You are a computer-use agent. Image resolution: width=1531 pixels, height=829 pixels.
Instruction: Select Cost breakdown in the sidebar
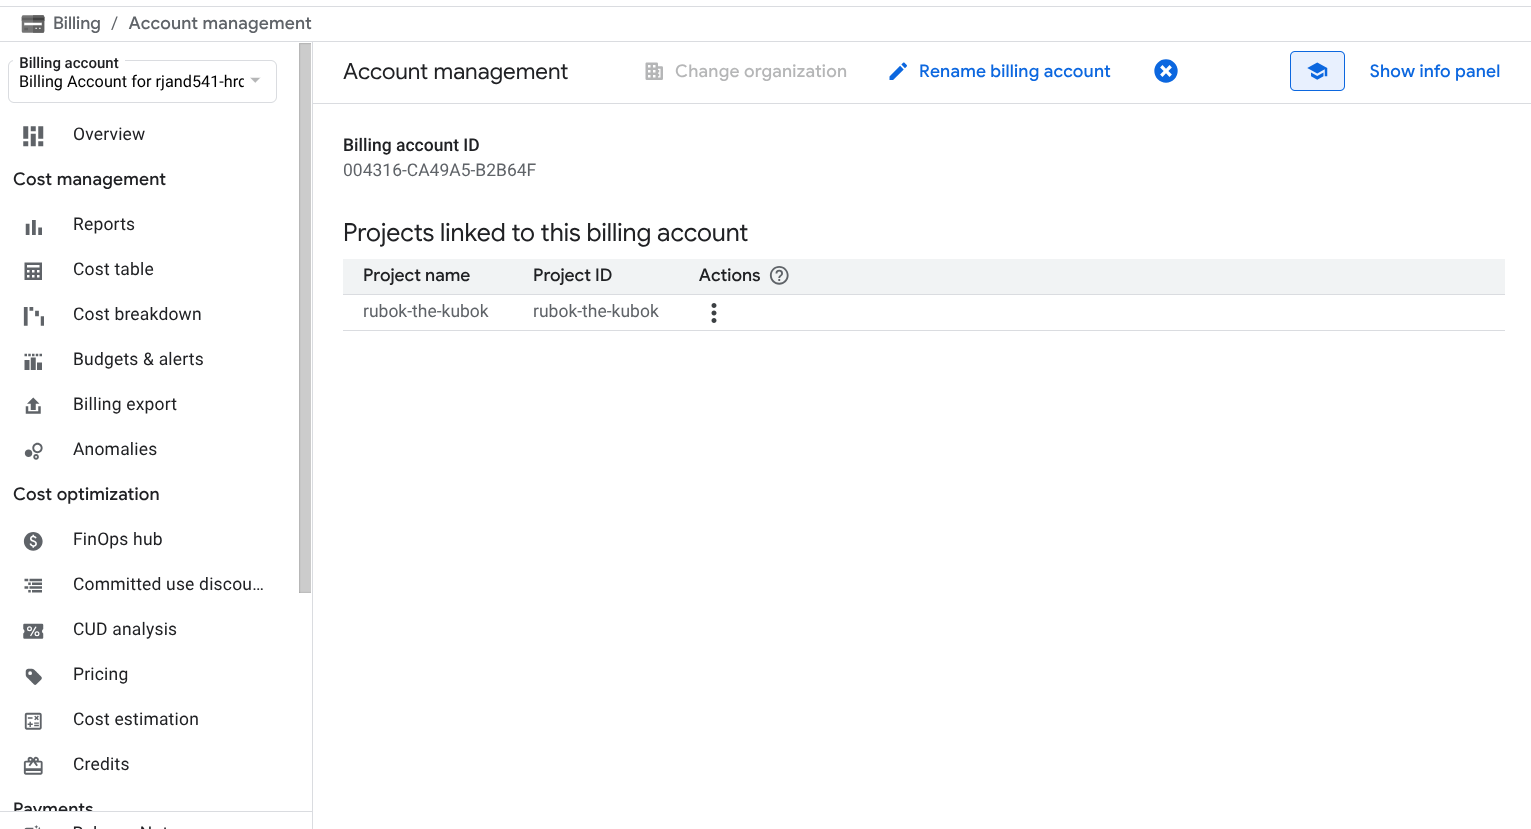[x=137, y=314]
